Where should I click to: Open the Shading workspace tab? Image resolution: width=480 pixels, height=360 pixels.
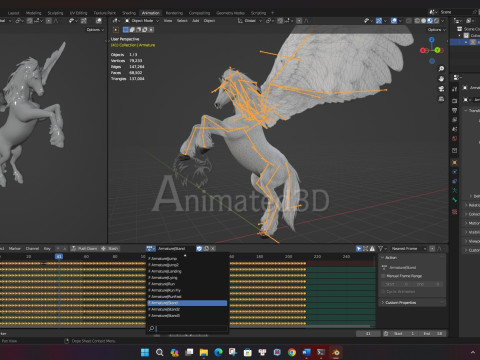129,13
